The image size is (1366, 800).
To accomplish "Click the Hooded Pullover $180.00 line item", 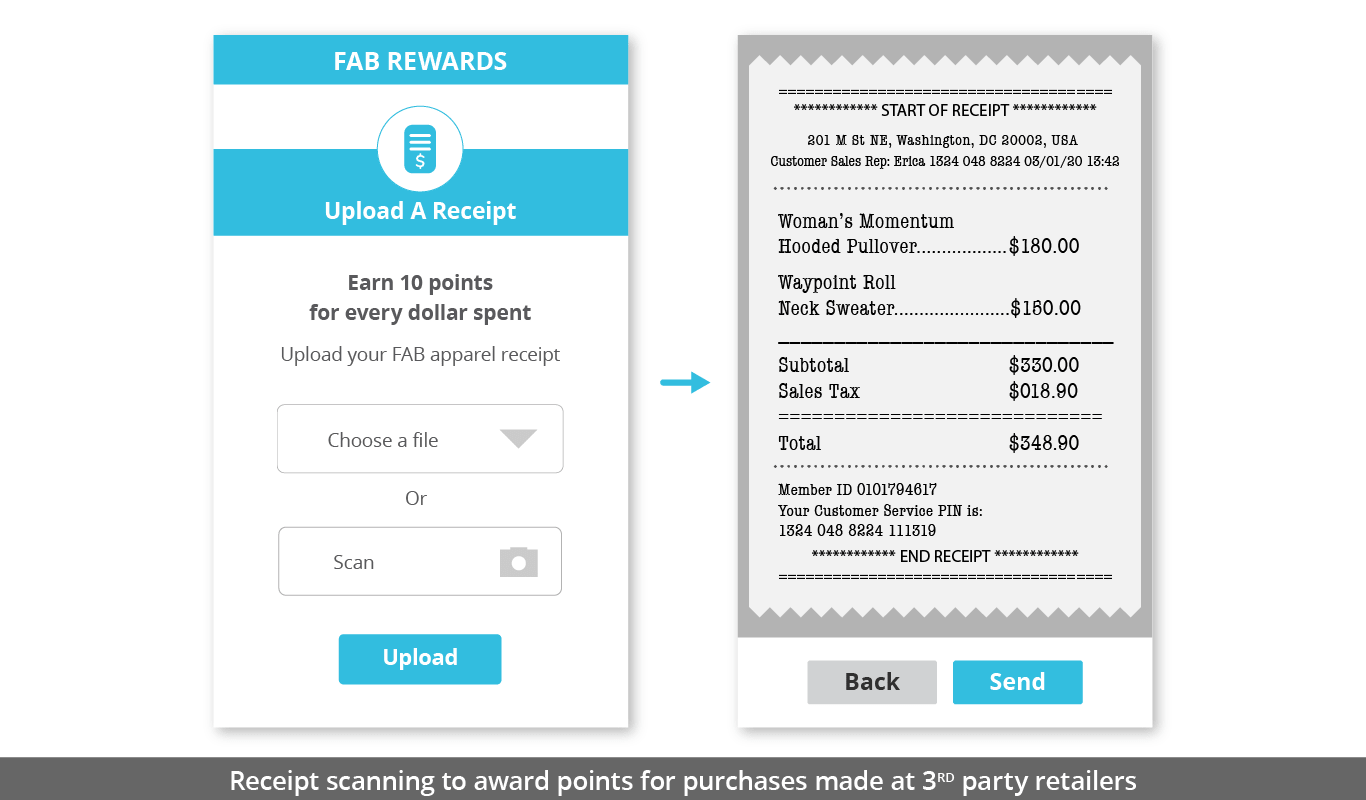I will [x=928, y=246].
